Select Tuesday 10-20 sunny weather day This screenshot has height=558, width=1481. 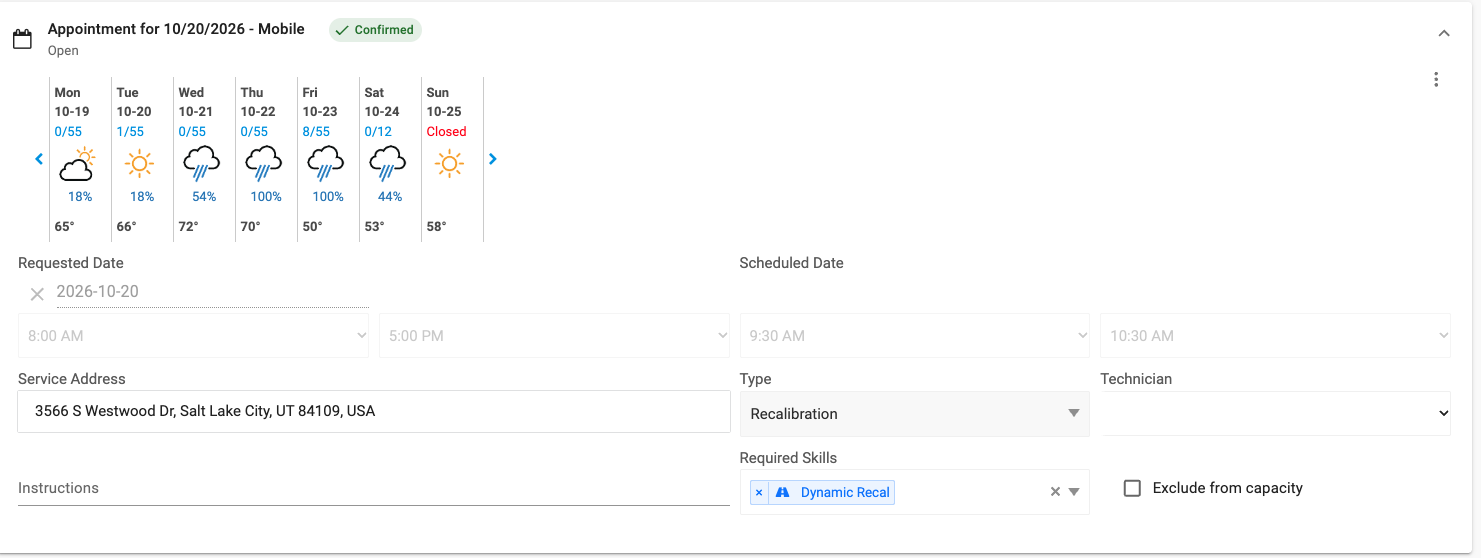[x=142, y=159]
